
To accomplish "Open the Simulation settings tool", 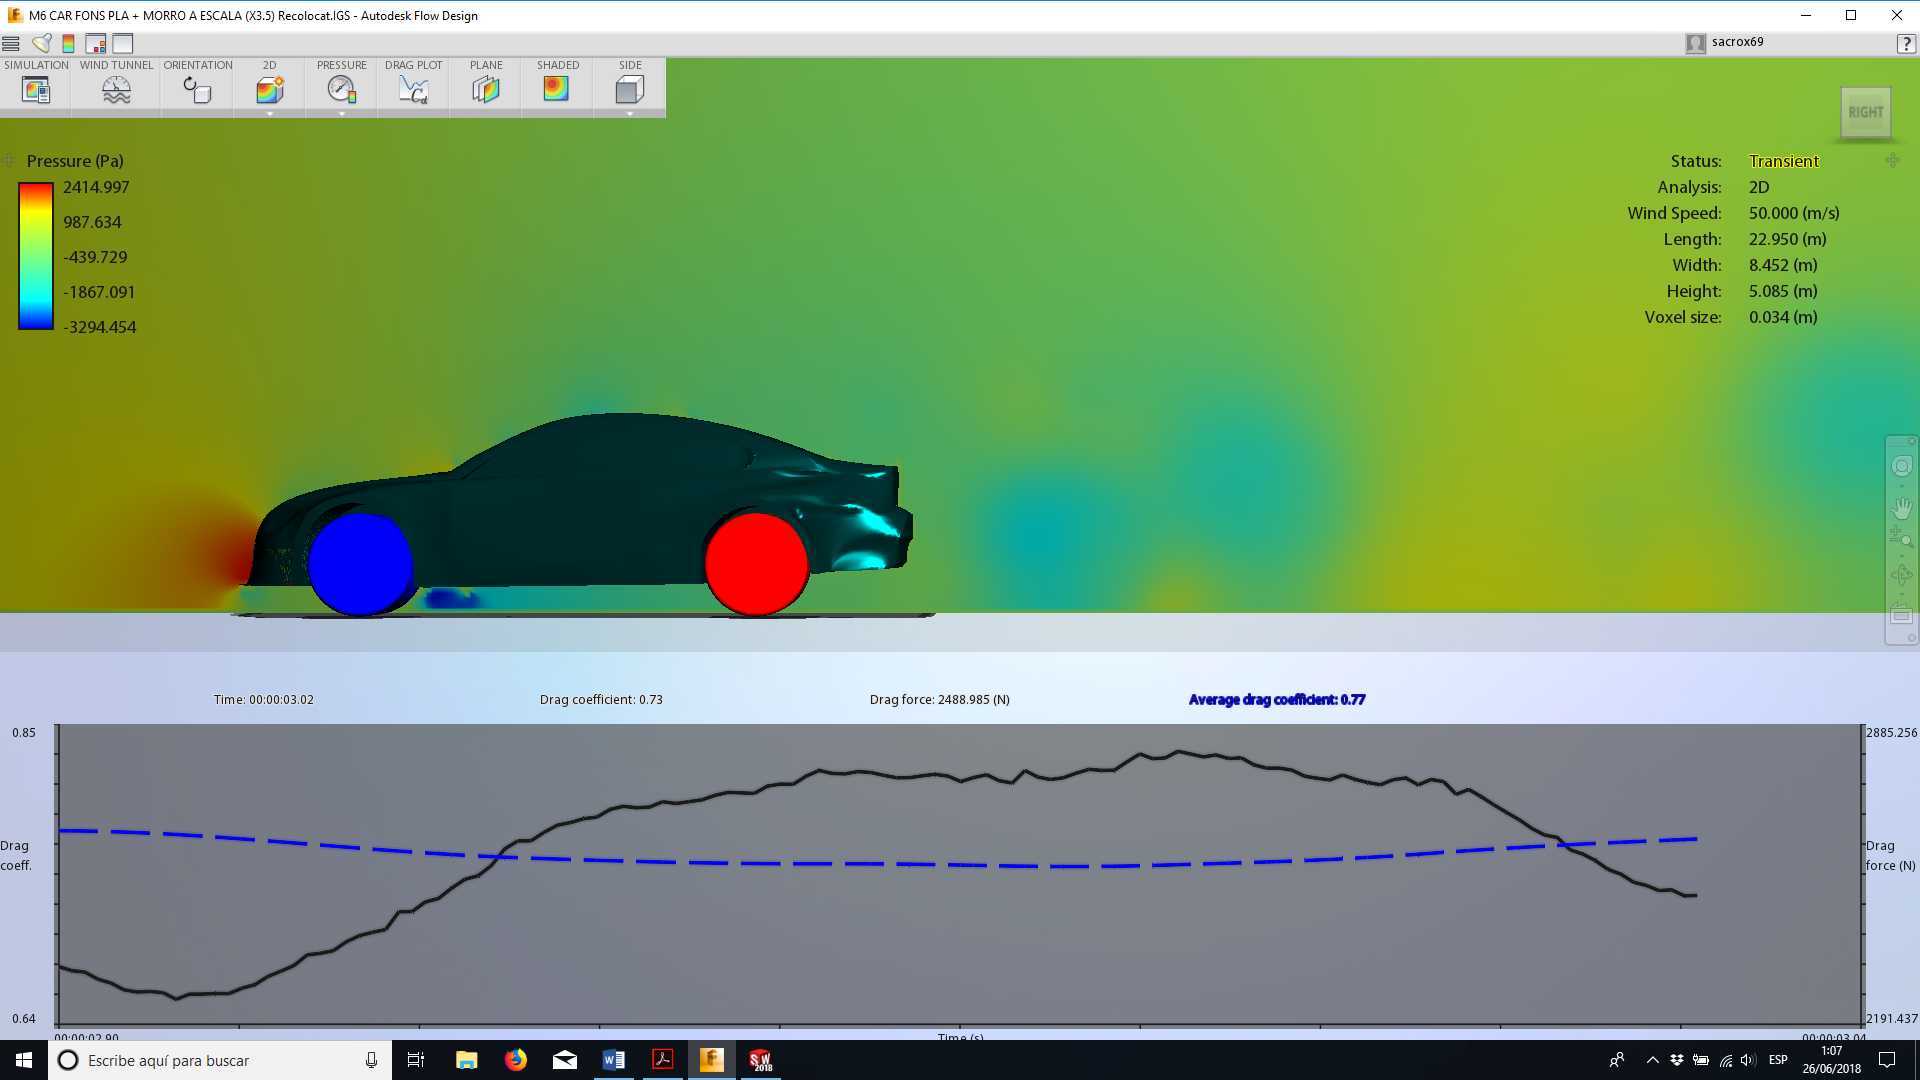I will pyautogui.click(x=36, y=89).
